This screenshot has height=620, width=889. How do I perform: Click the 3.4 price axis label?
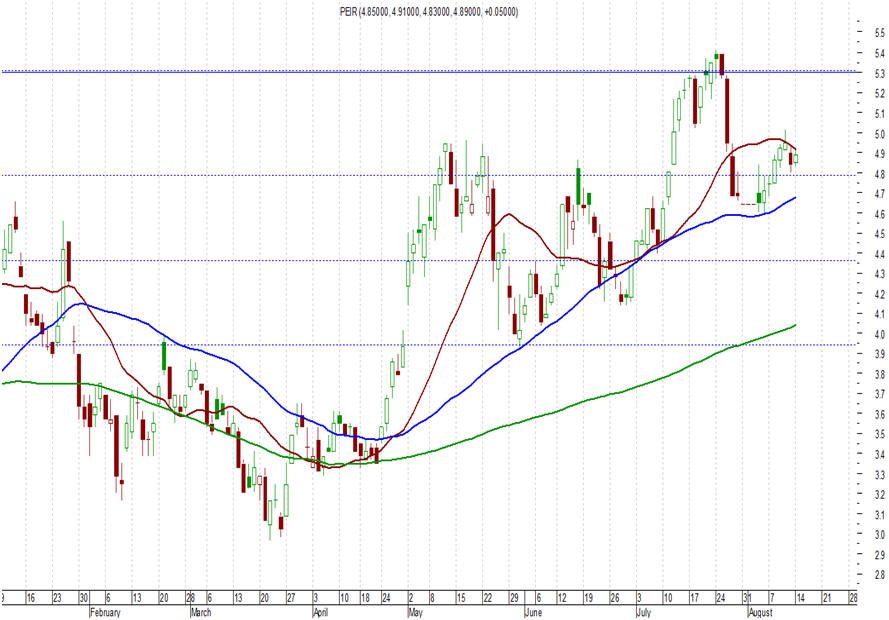pyautogui.click(x=879, y=455)
